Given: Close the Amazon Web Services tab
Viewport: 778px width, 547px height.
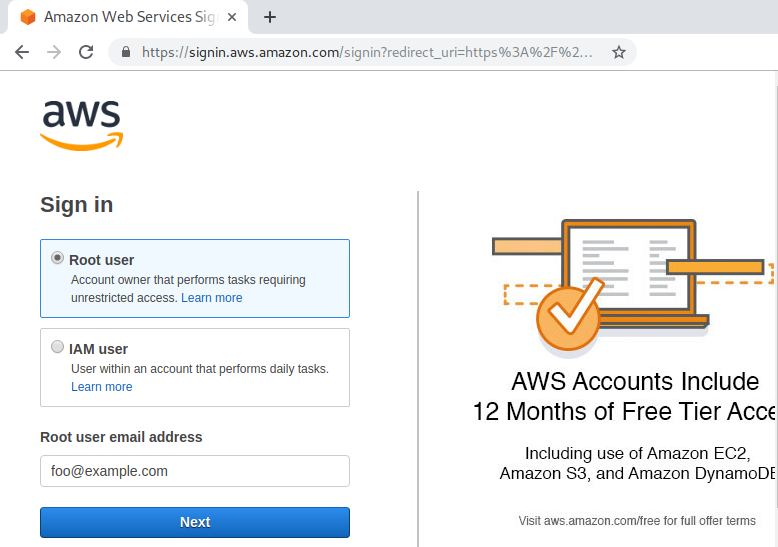Looking at the screenshot, I should 232,17.
